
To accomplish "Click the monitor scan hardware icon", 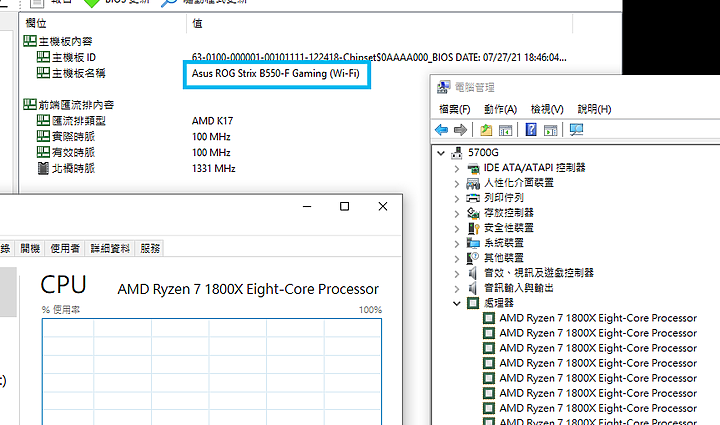I will pyautogui.click(x=576, y=130).
